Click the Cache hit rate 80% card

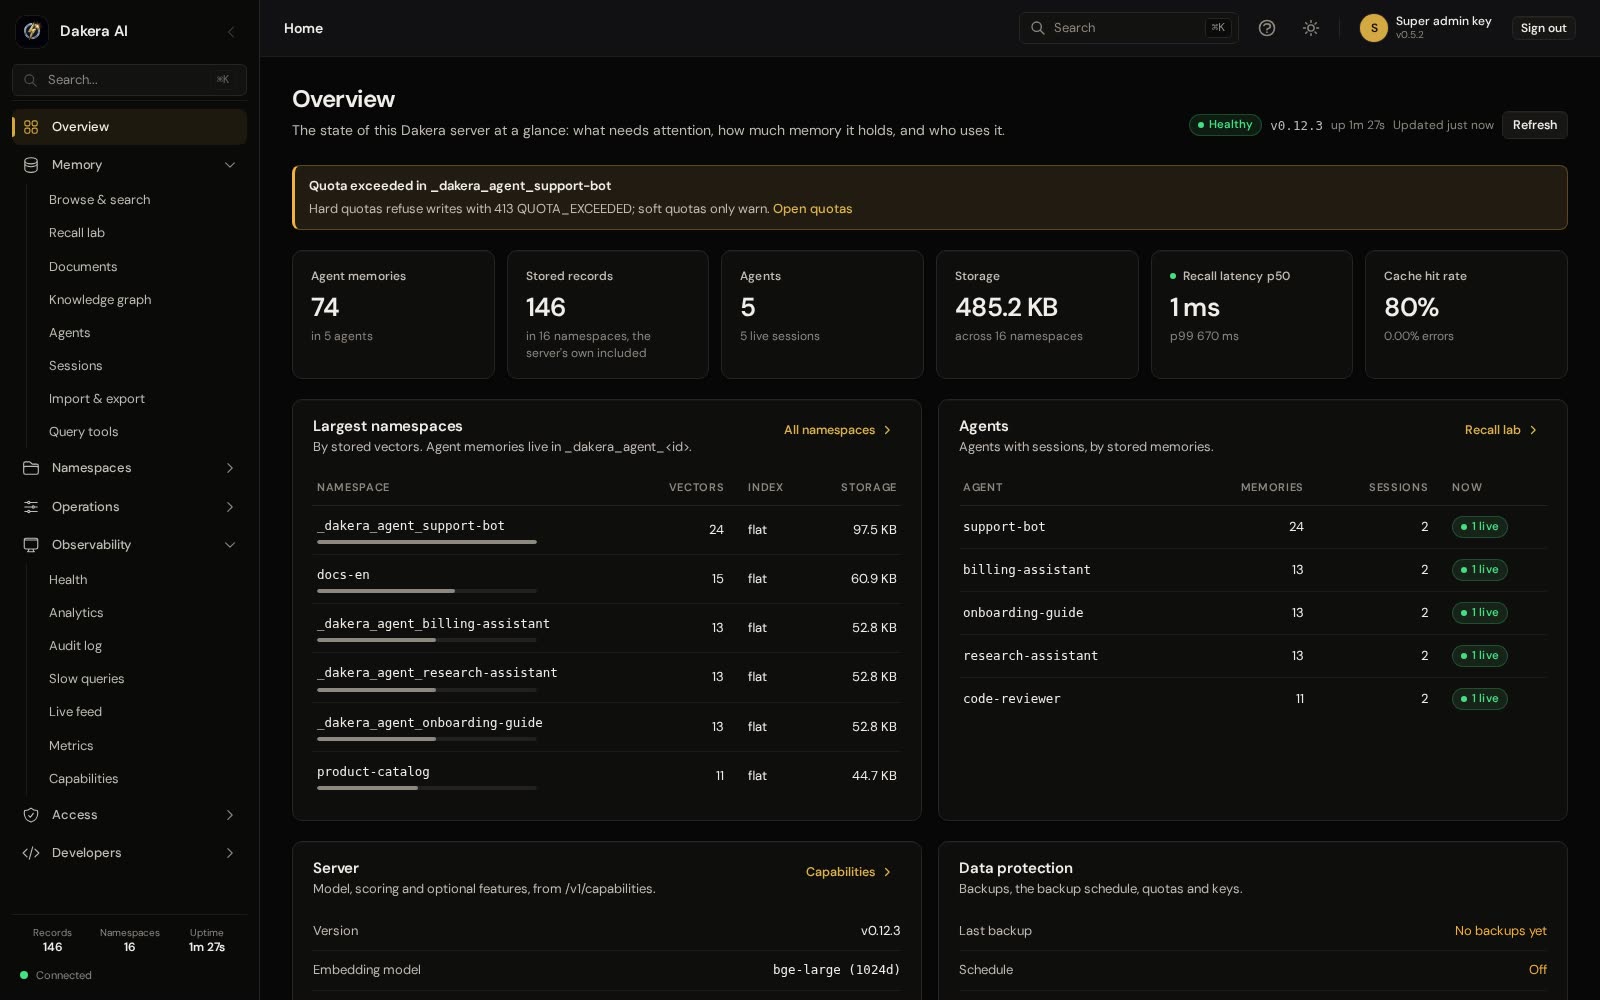point(1466,314)
